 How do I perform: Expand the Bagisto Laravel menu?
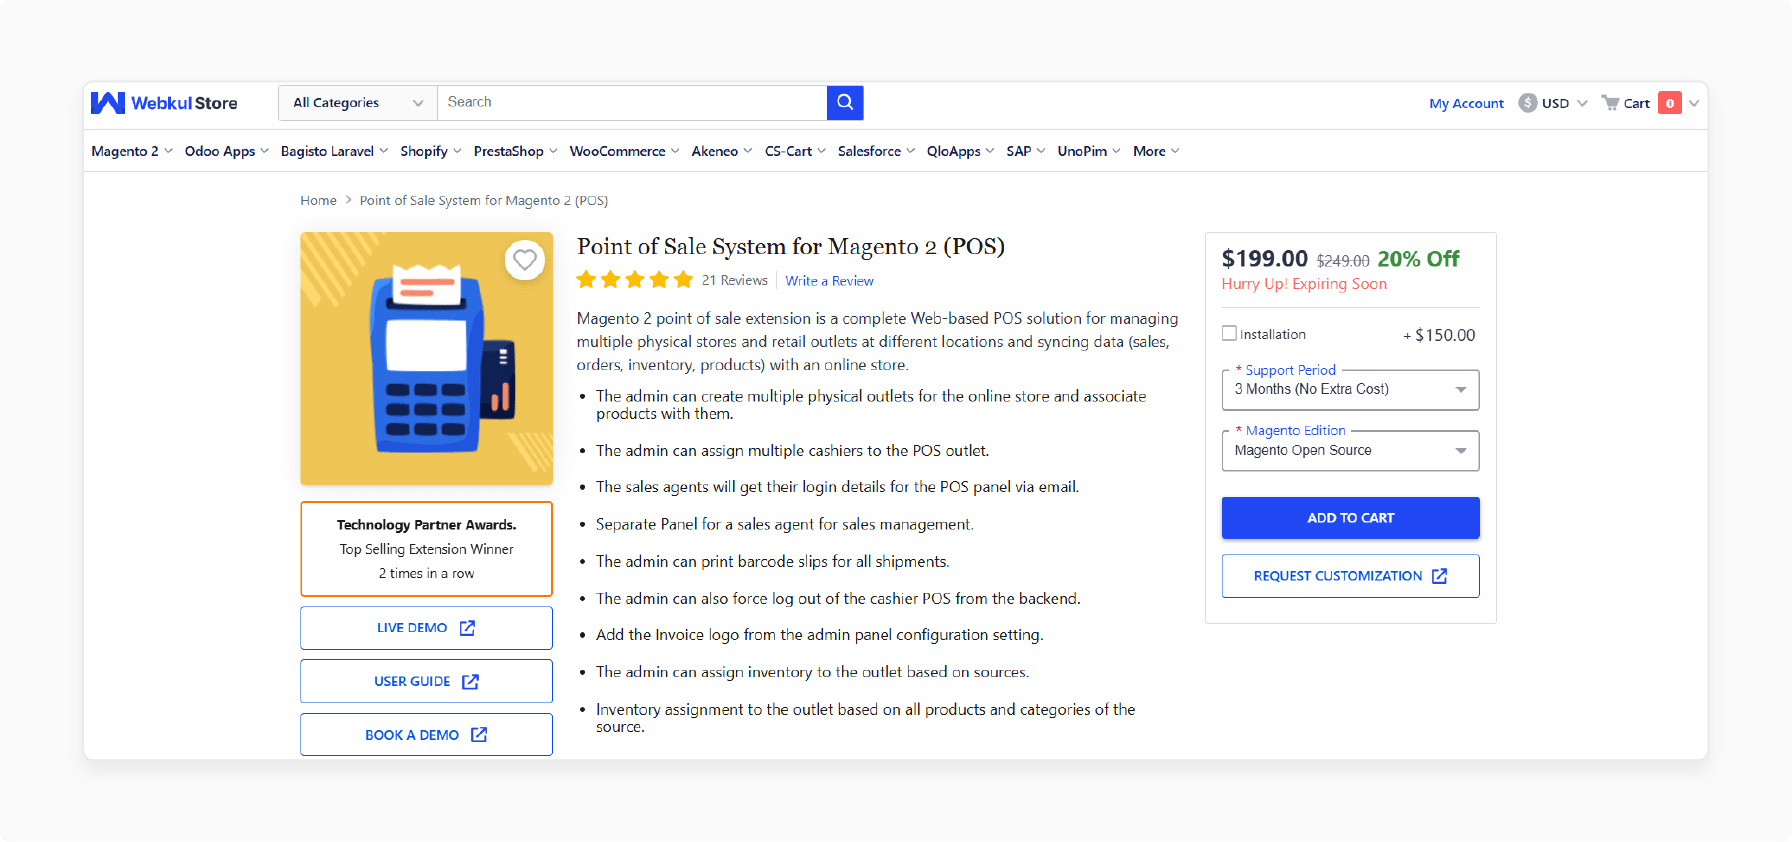[x=334, y=151]
